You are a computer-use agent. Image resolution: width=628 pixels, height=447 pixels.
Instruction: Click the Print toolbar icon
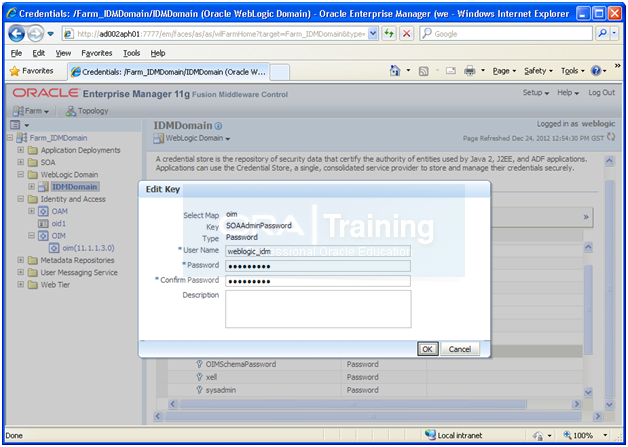coord(469,71)
